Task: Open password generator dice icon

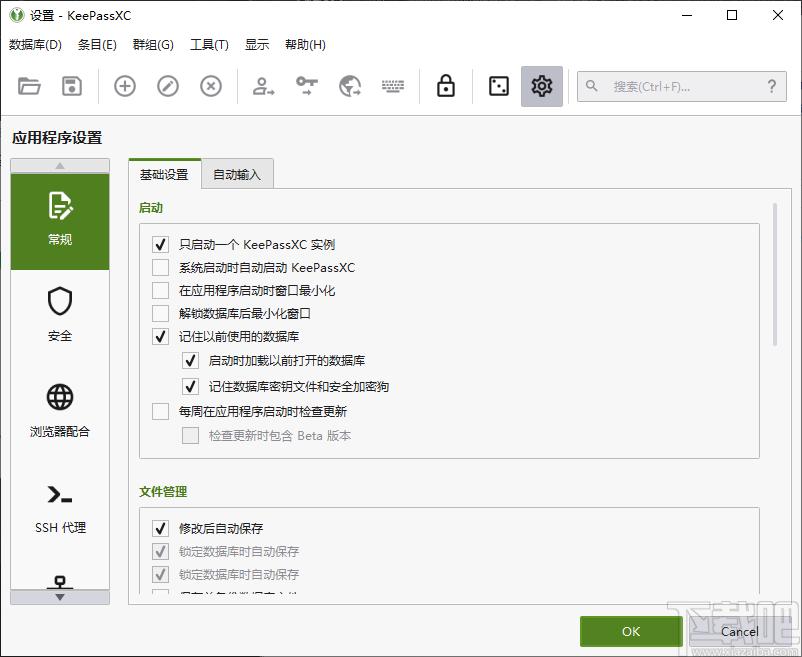Action: pos(499,86)
